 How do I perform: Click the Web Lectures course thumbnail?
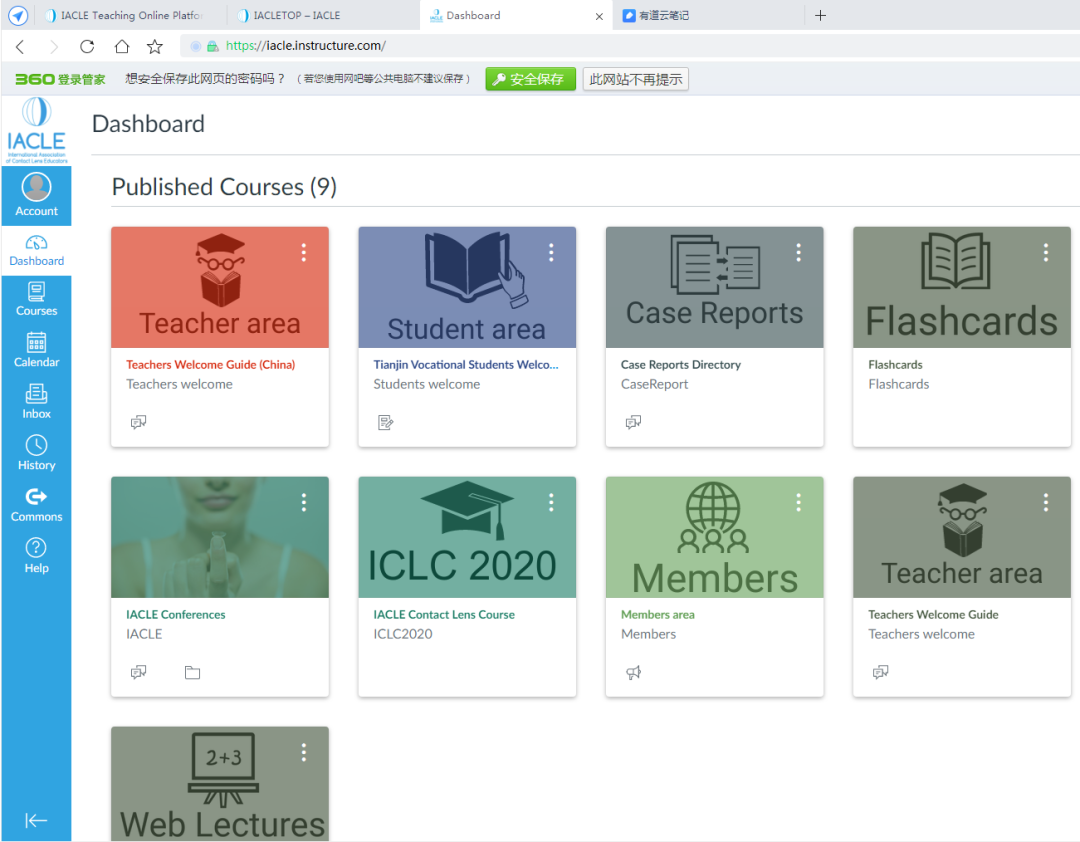tap(220, 785)
